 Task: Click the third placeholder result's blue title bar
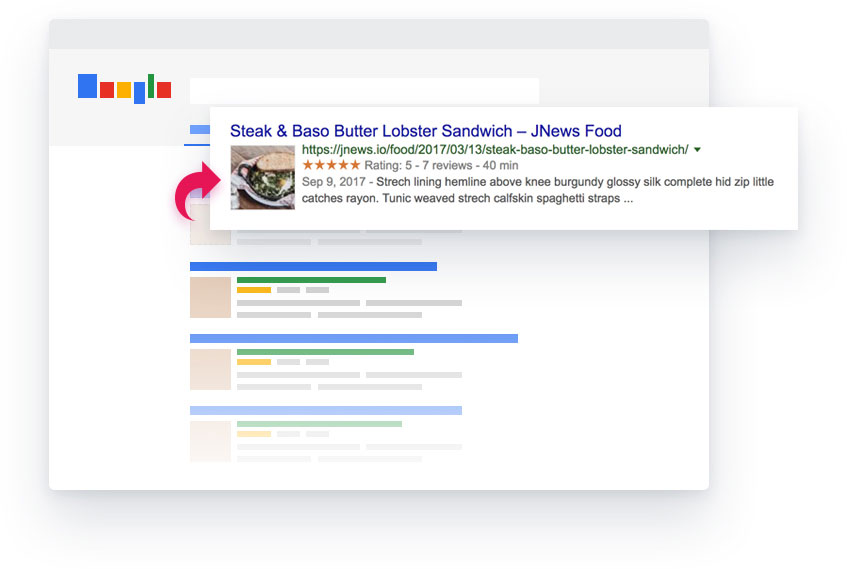[325, 410]
